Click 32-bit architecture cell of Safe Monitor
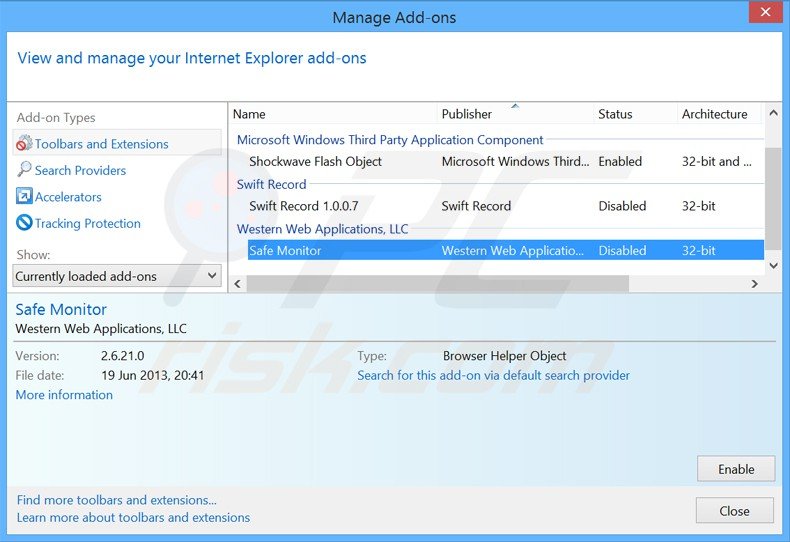The image size is (790, 542). point(699,250)
